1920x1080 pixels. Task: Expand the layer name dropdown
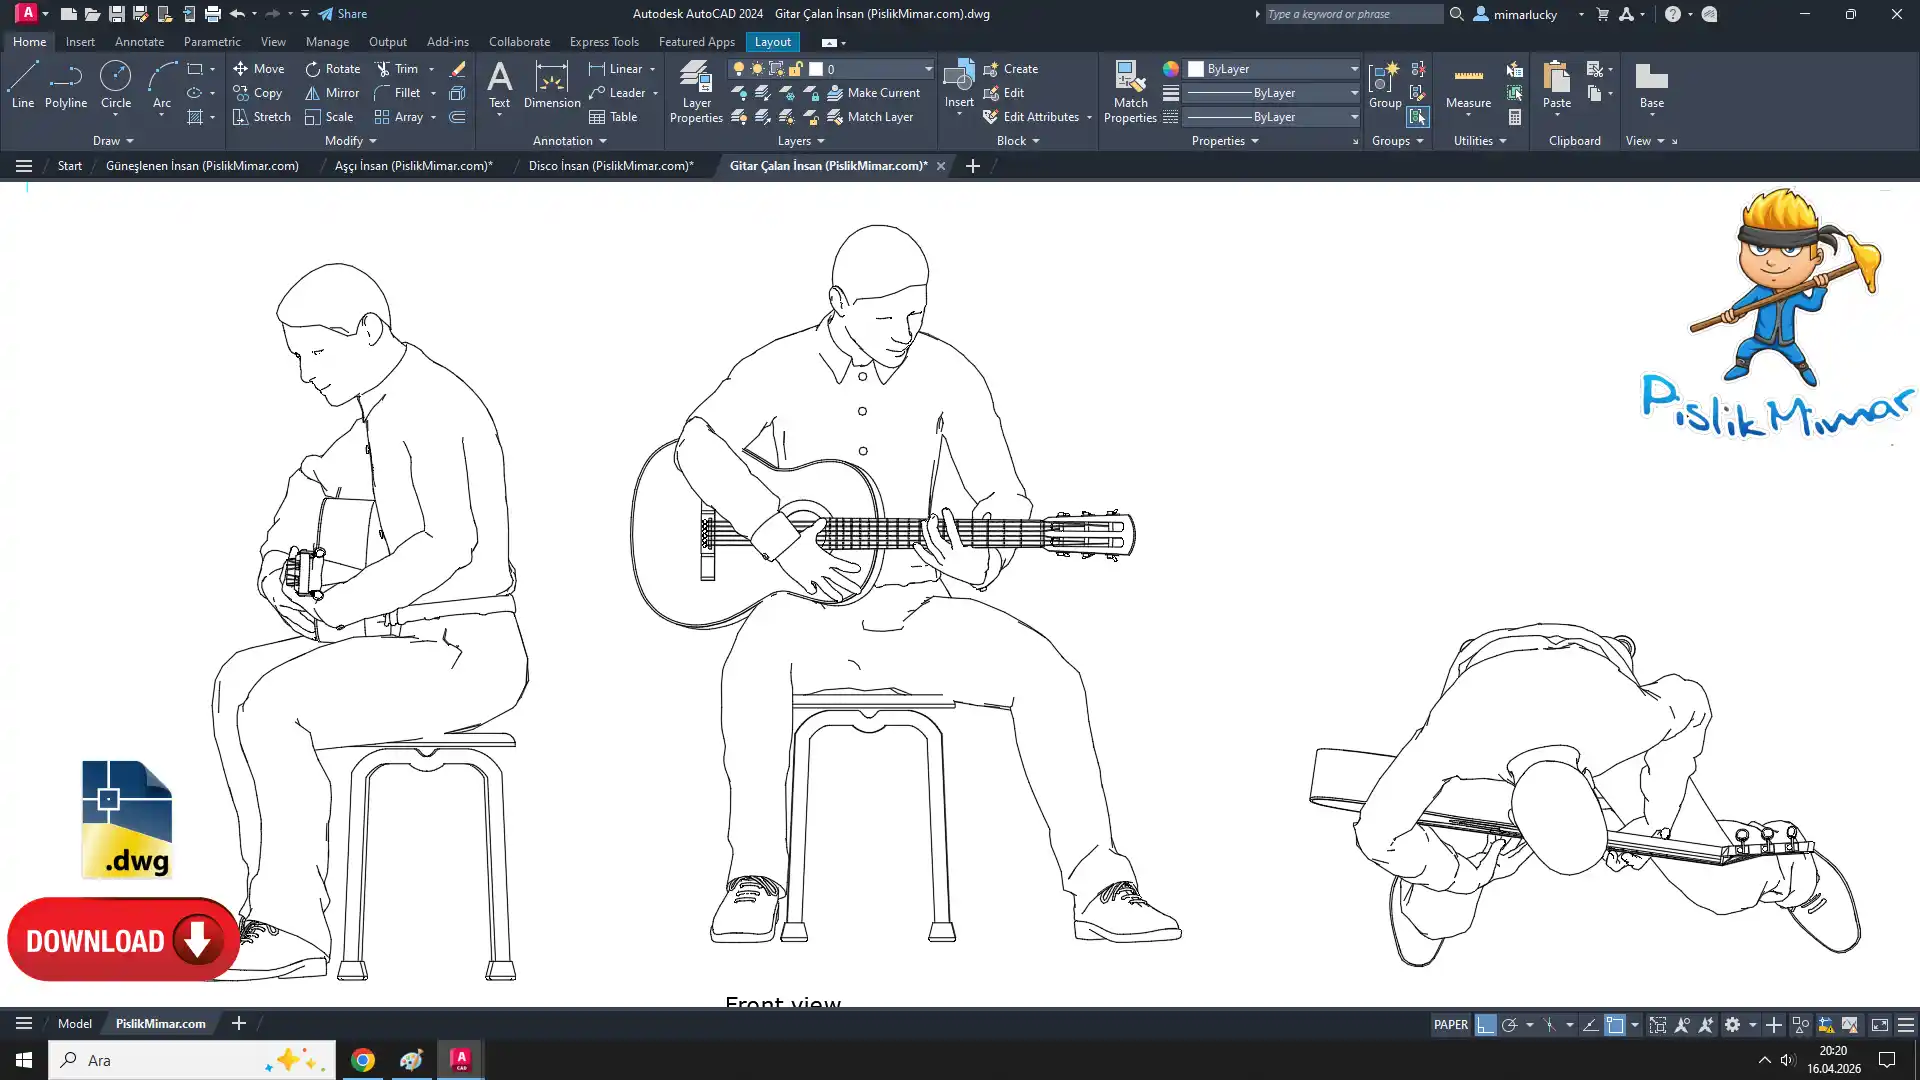pos(928,69)
